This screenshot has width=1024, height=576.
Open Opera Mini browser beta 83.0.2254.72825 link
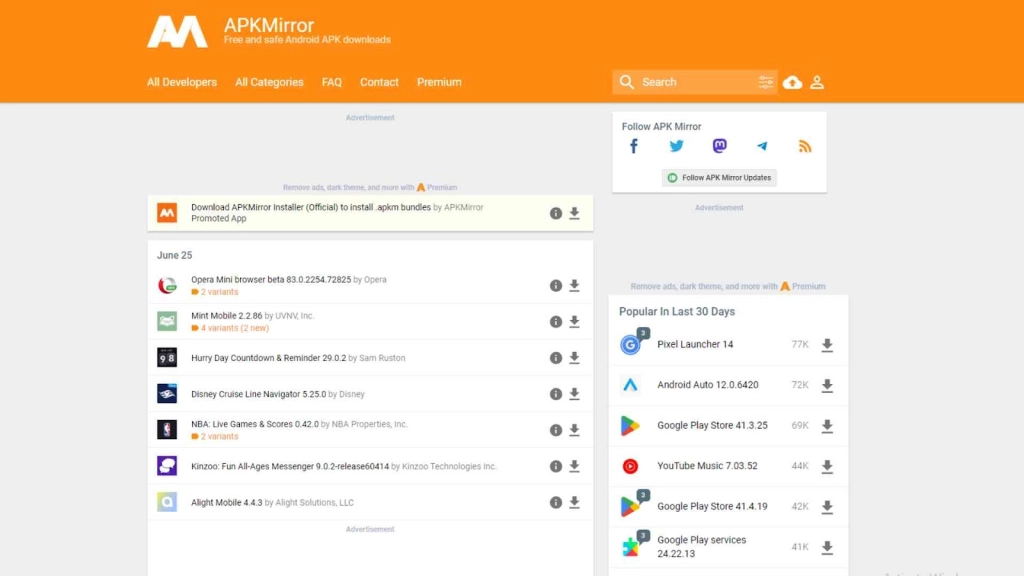pos(271,280)
